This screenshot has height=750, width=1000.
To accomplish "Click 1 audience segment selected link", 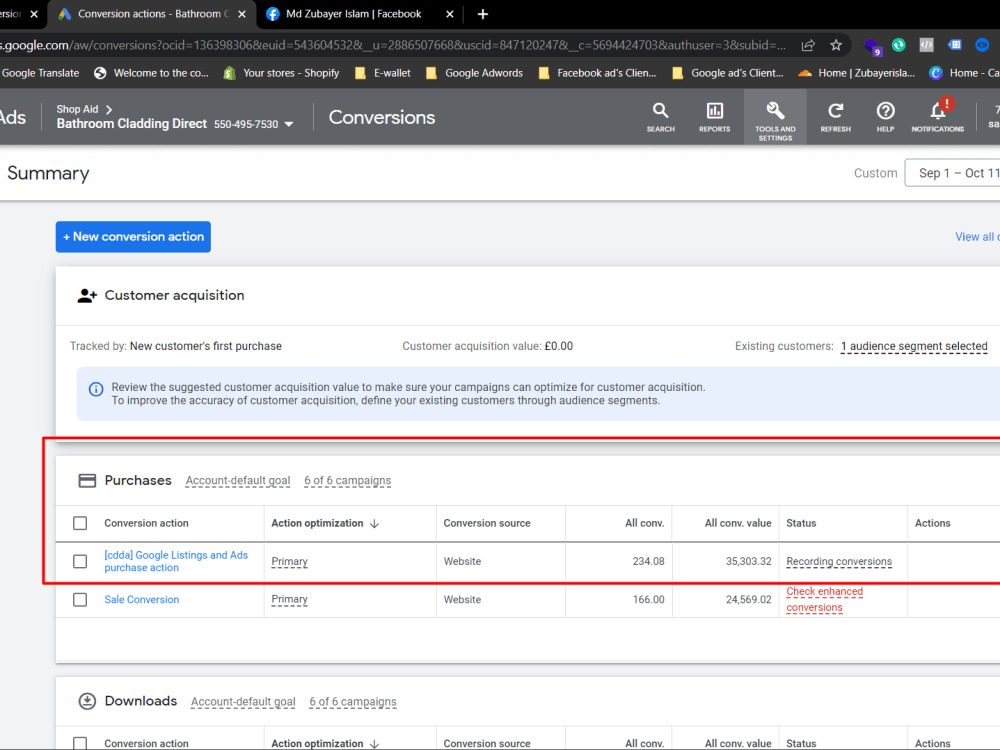I will pyautogui.click(x=914, y=346).
